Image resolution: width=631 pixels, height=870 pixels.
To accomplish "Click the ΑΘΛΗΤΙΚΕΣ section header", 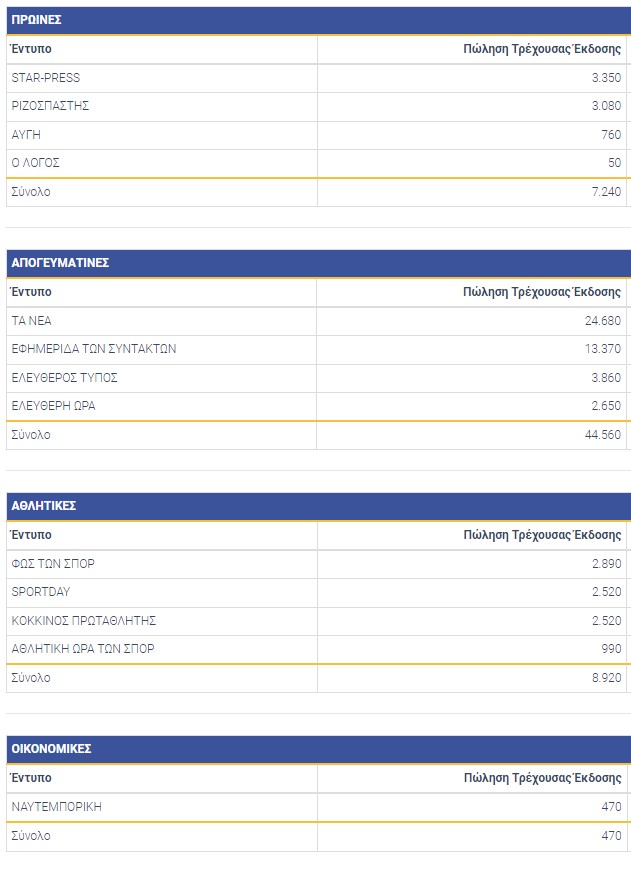I will (x=44, y=506).
